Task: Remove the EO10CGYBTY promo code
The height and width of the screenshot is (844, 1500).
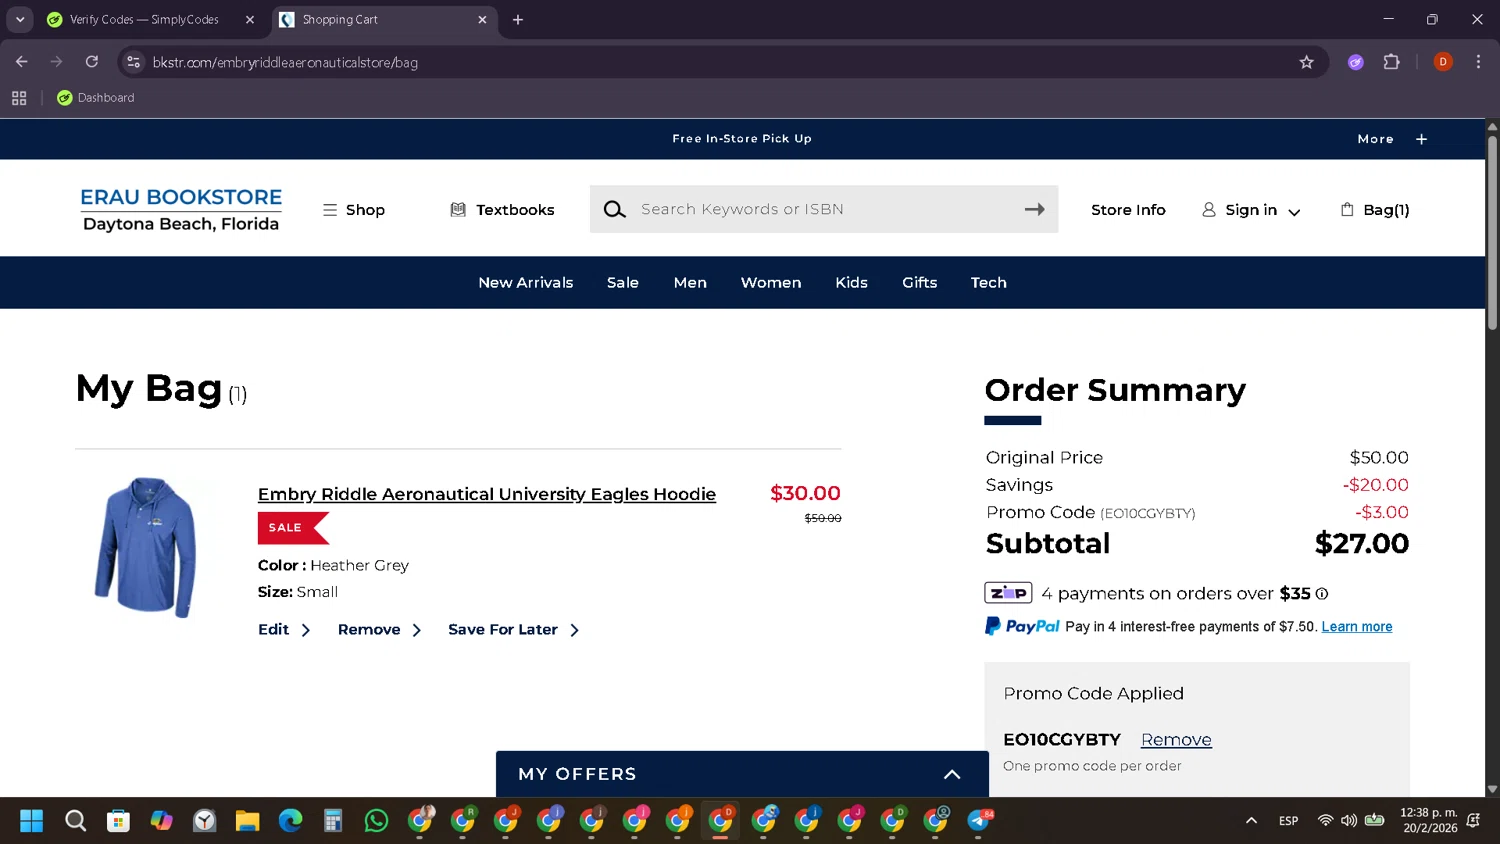Action: coord(1176,740)
